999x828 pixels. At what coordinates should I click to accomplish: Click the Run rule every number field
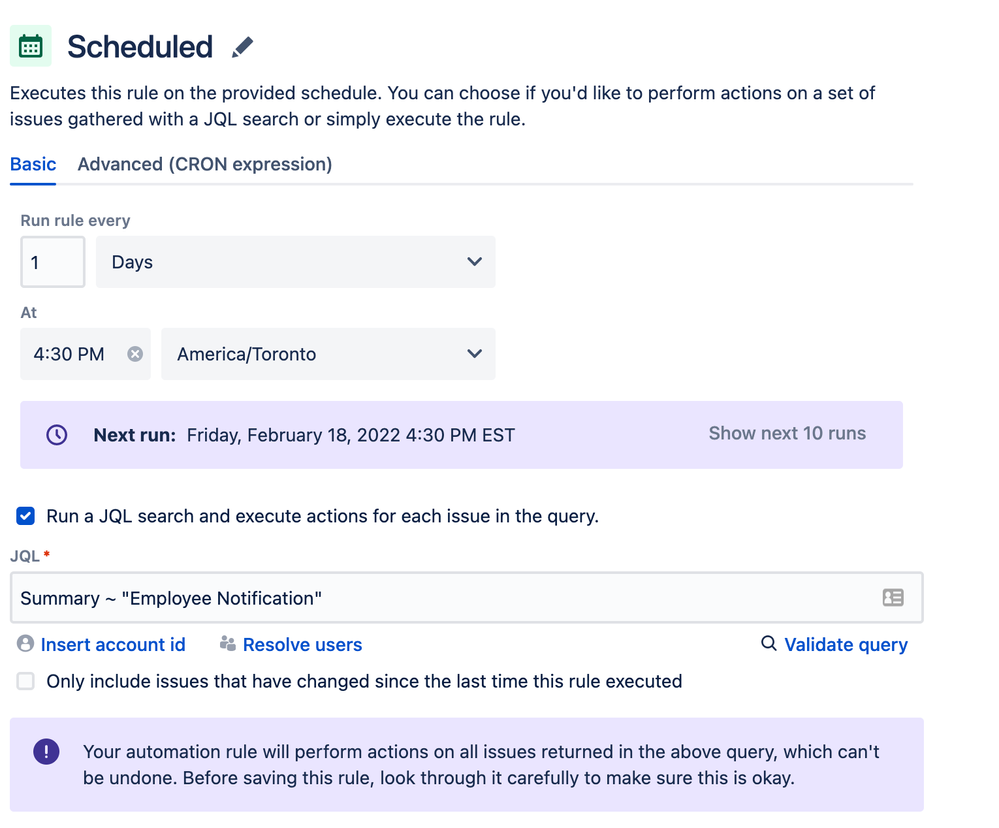coord(52,262)
